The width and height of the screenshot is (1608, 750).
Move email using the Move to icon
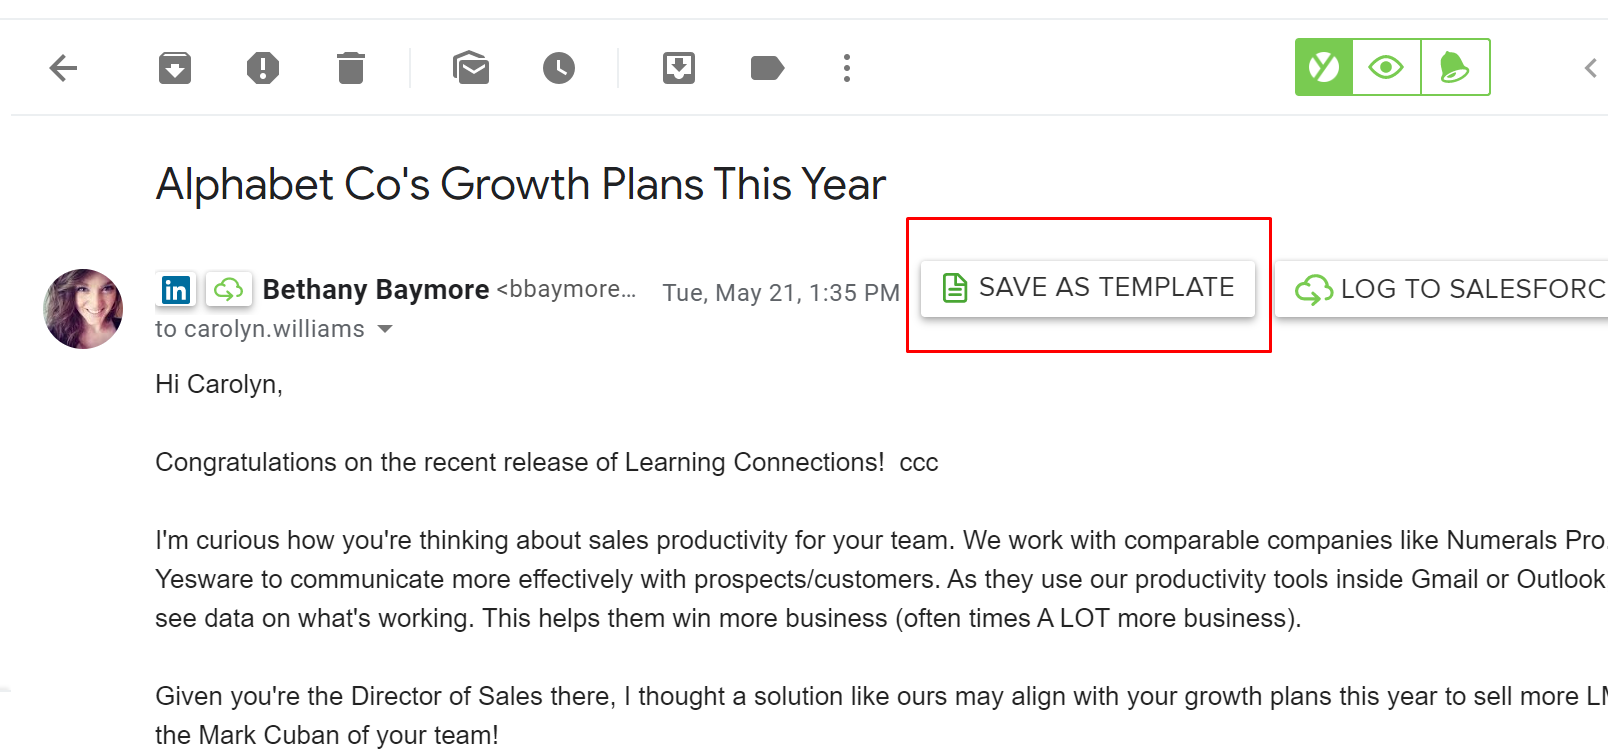click(679, 68)
